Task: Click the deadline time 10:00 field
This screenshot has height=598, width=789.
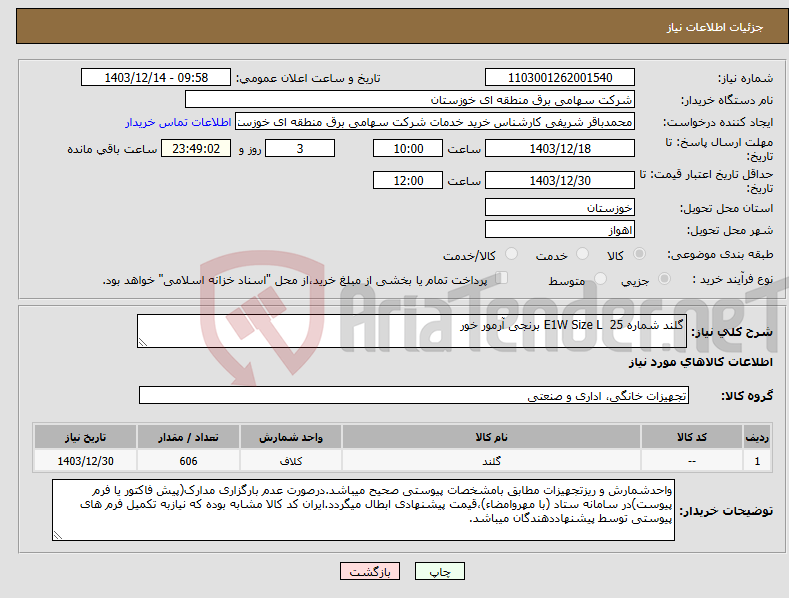Action: [x=408, y=148]
